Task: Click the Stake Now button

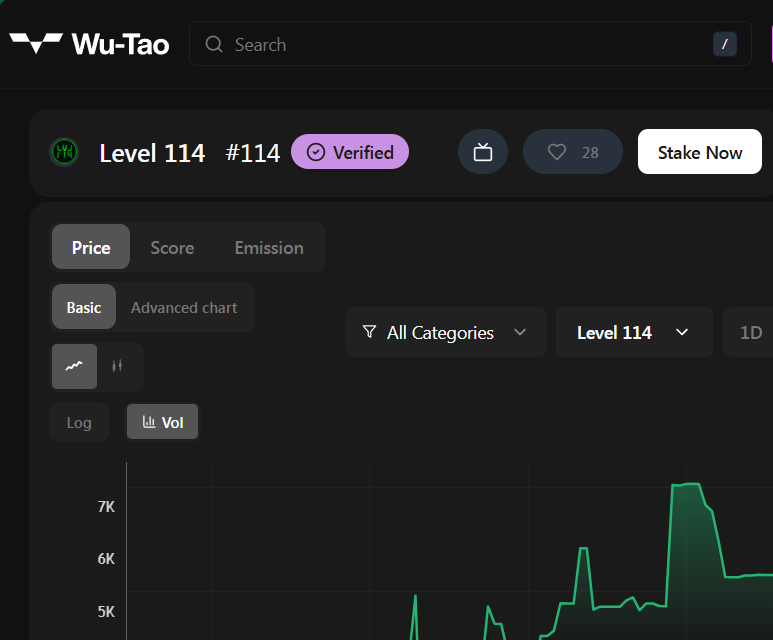Action: point(700,152)
